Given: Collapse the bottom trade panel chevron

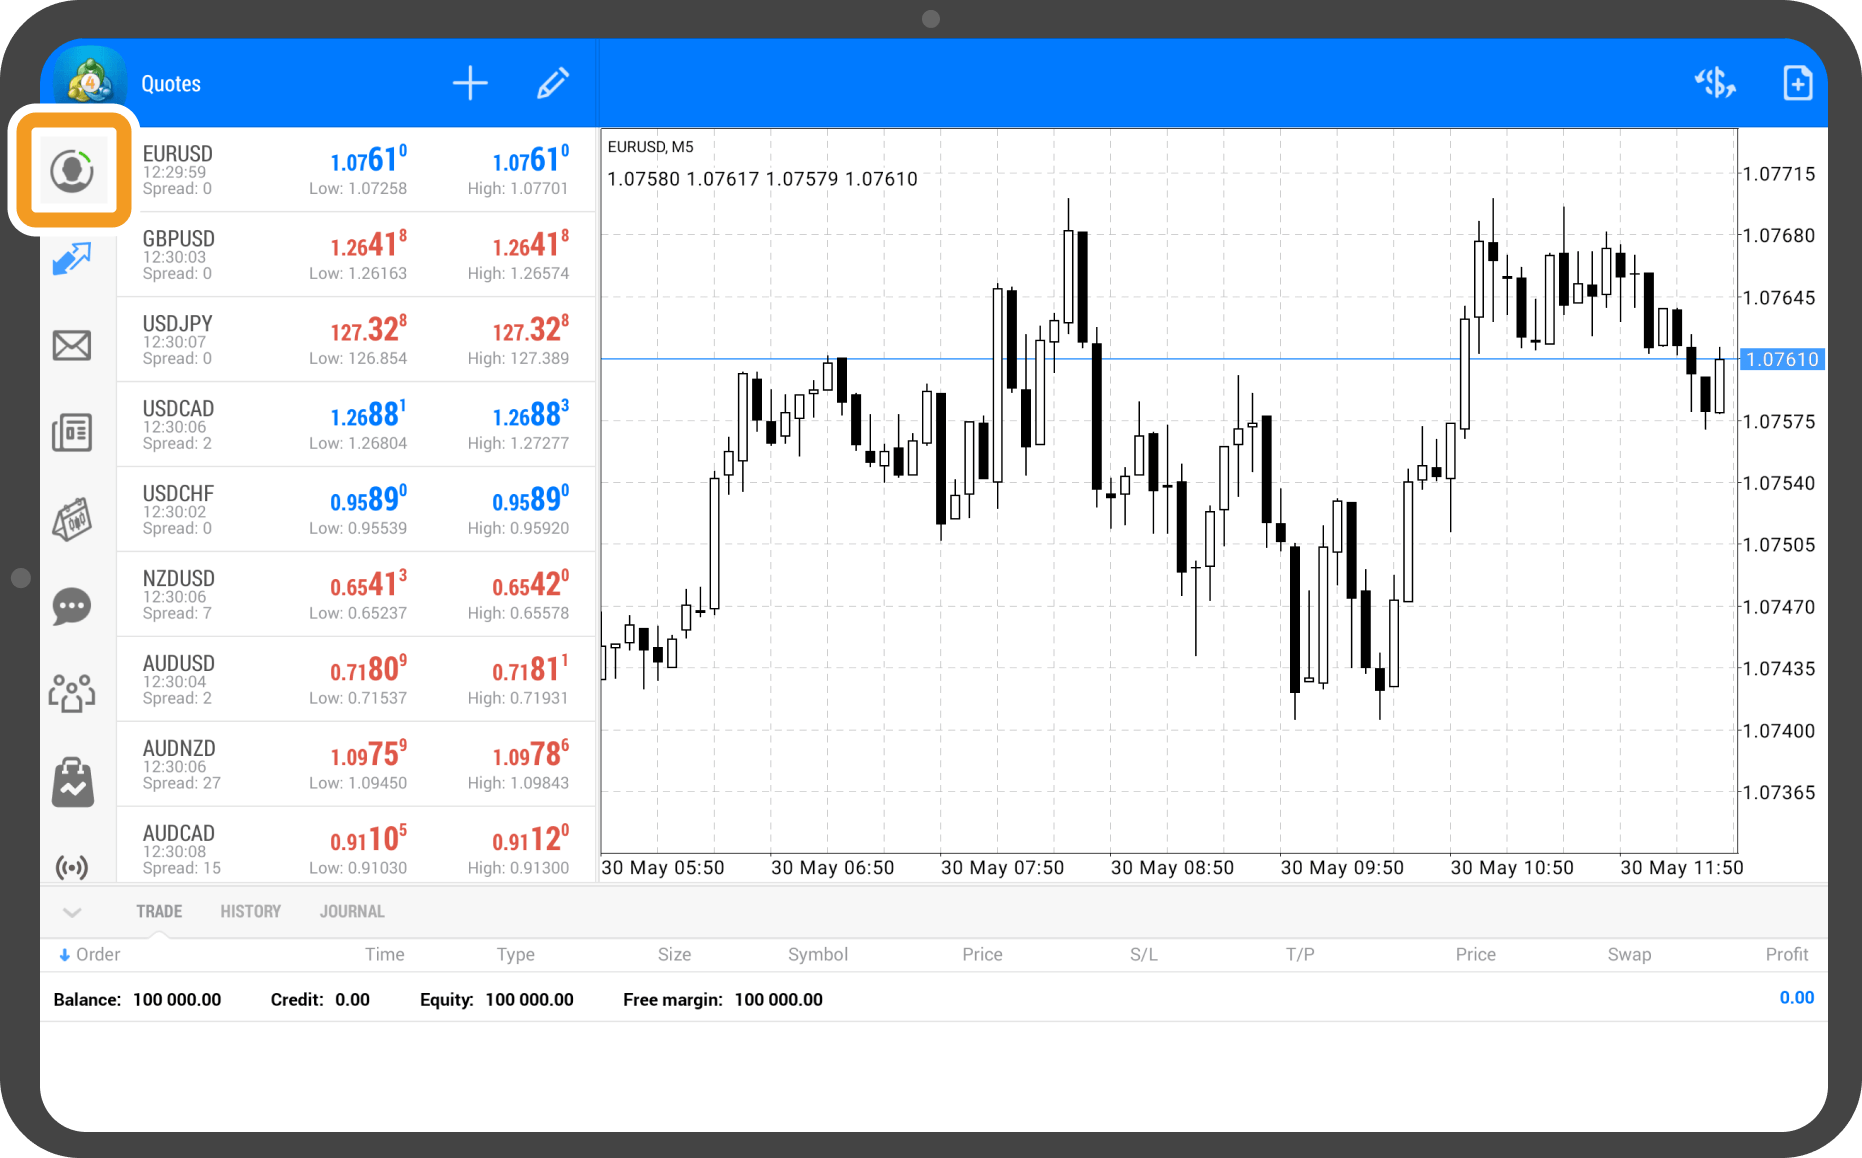Looking at the screenshot, I should tap(72, 912).
